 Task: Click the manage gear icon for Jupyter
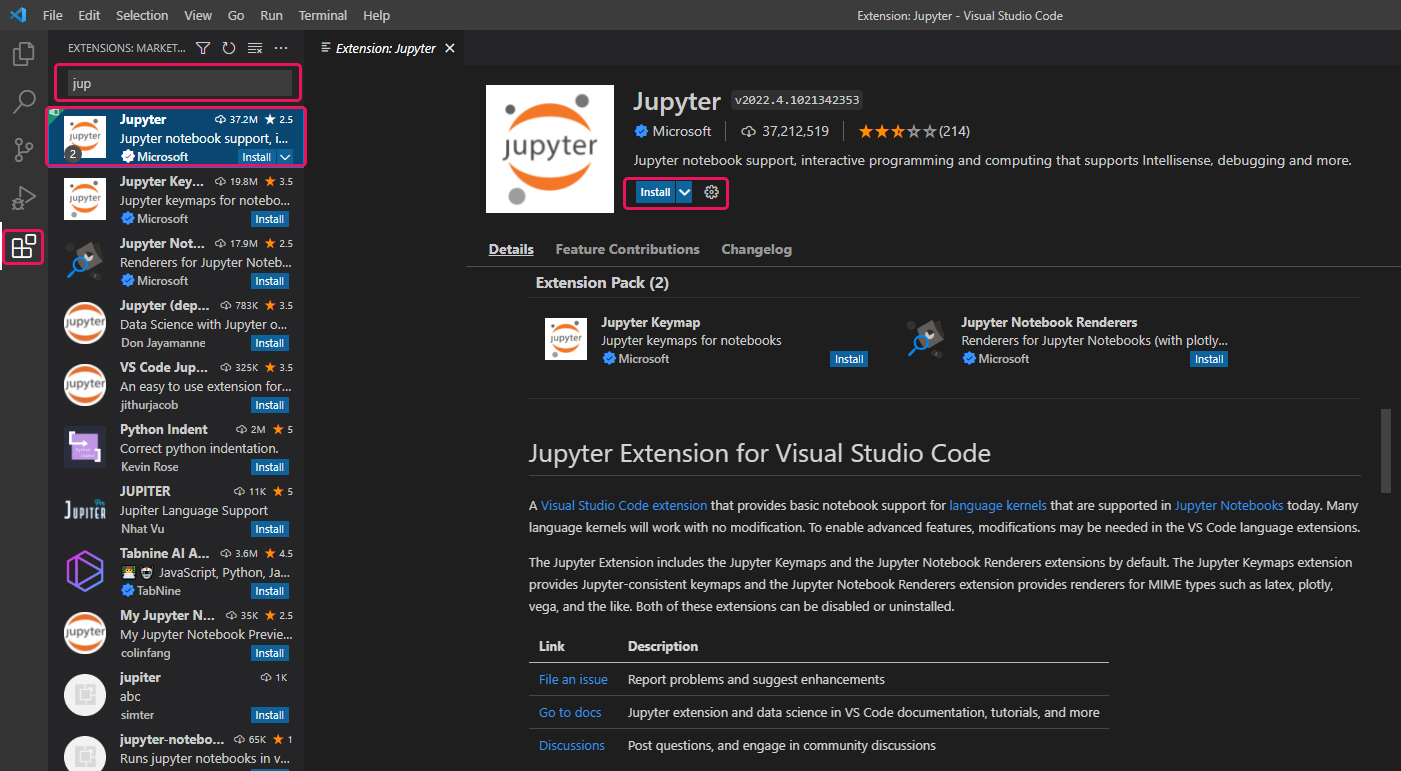coord(712,192)
